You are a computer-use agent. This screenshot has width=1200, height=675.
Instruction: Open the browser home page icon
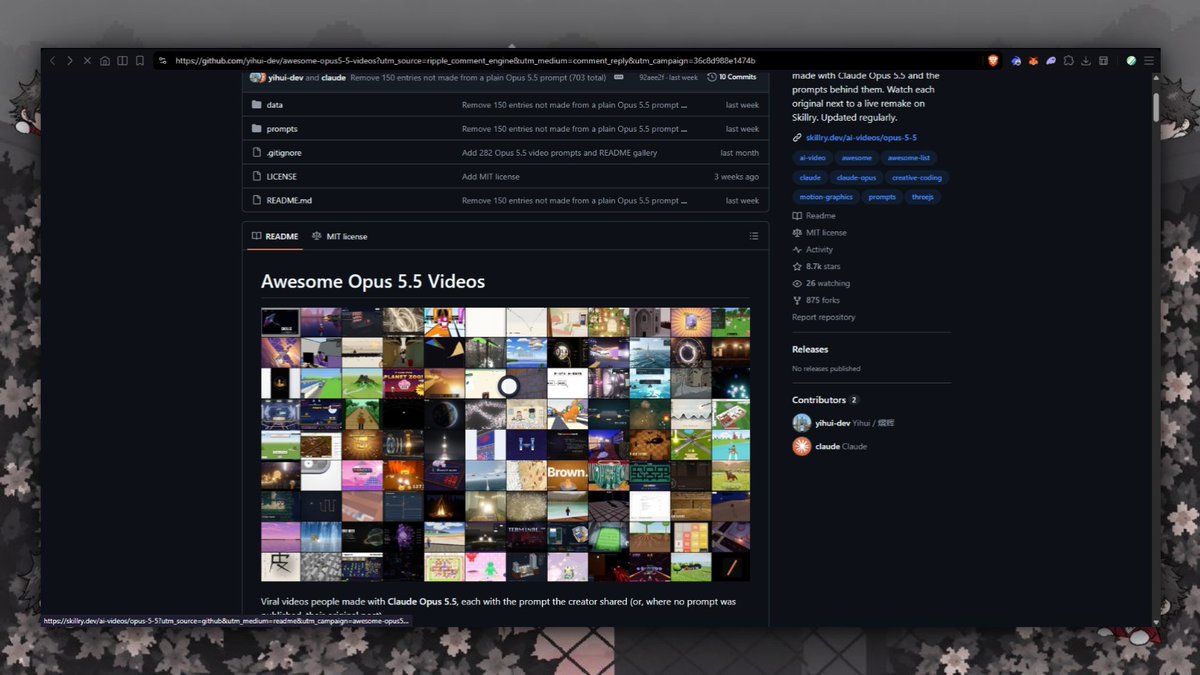pos(105,61)
